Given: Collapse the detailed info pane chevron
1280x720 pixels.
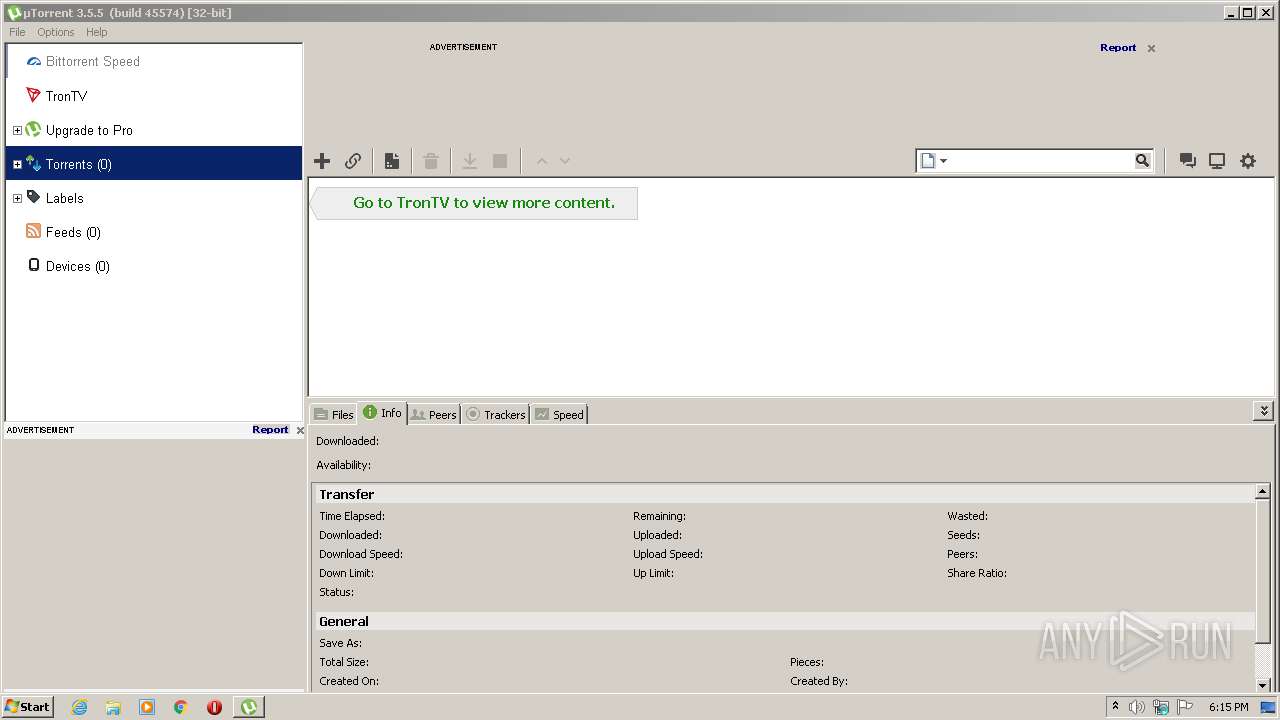Looking at the screenshot, I should [x=1264, y=411].
